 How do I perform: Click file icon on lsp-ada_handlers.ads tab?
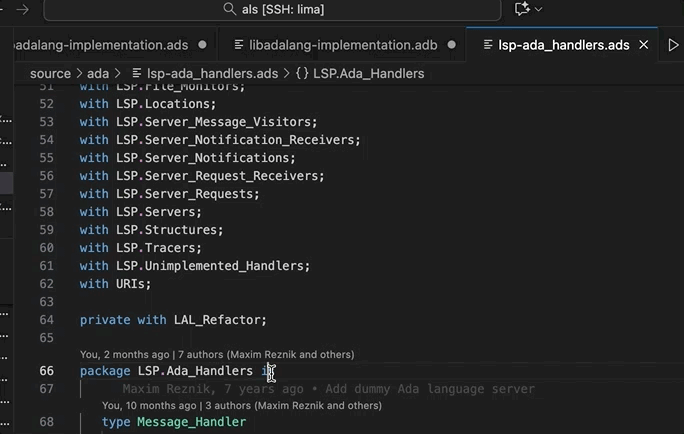(486, 45)
